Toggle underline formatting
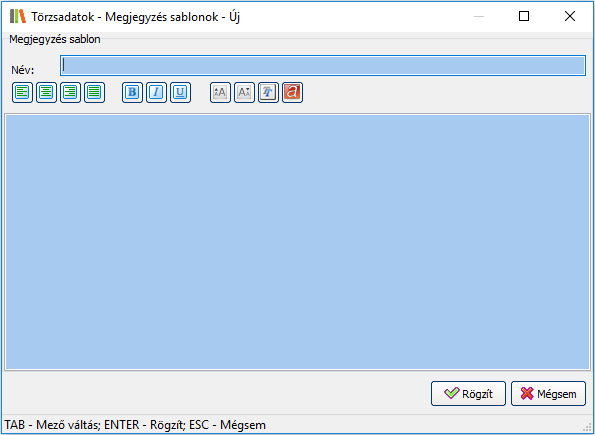This screenshot has height=435, width=595. 180,93
